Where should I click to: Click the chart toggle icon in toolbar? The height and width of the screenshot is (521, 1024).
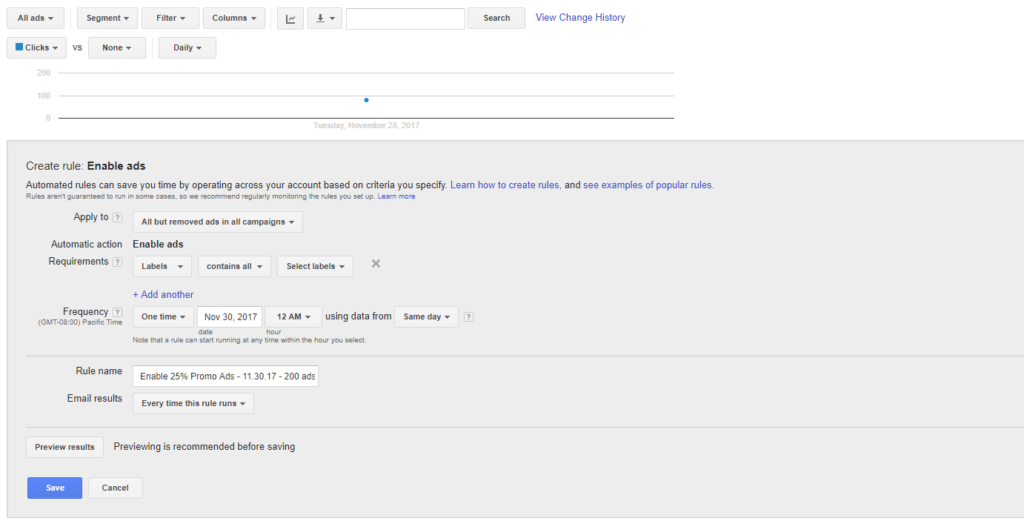click(x=290, y=18)
